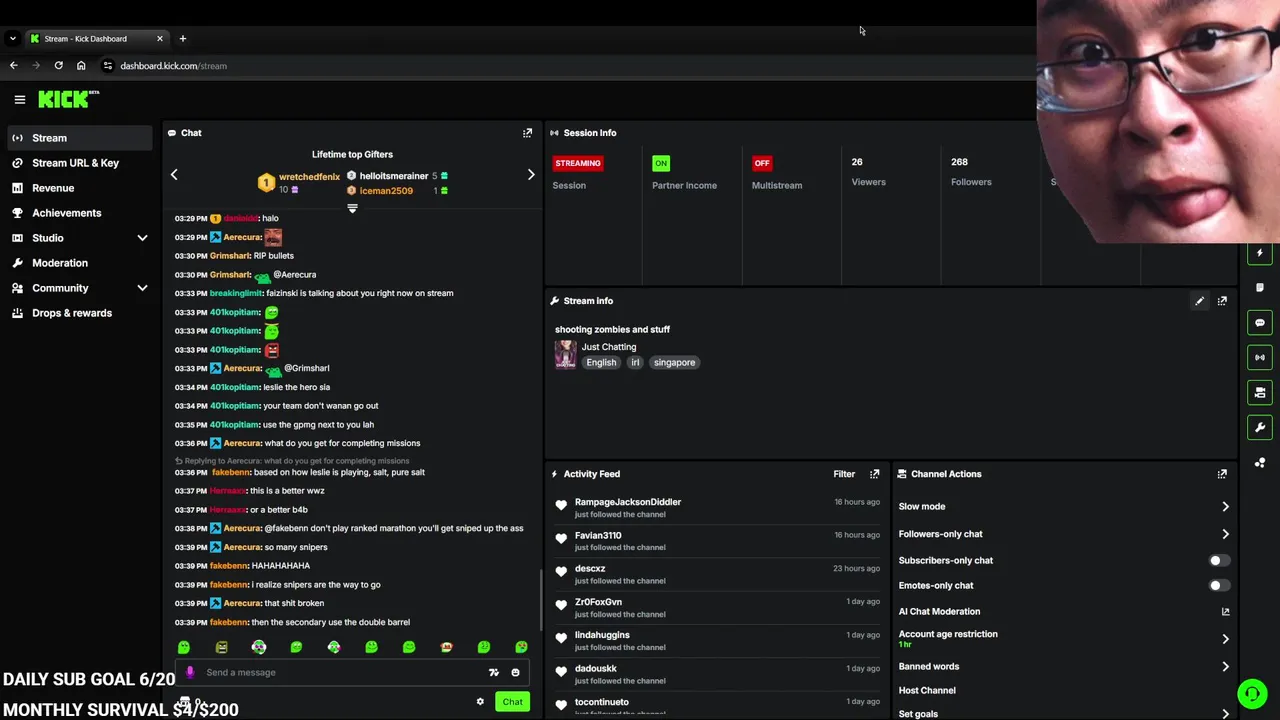Show previous top gifters slide
Screen dimensions: 1280x720
pos(174,175)
